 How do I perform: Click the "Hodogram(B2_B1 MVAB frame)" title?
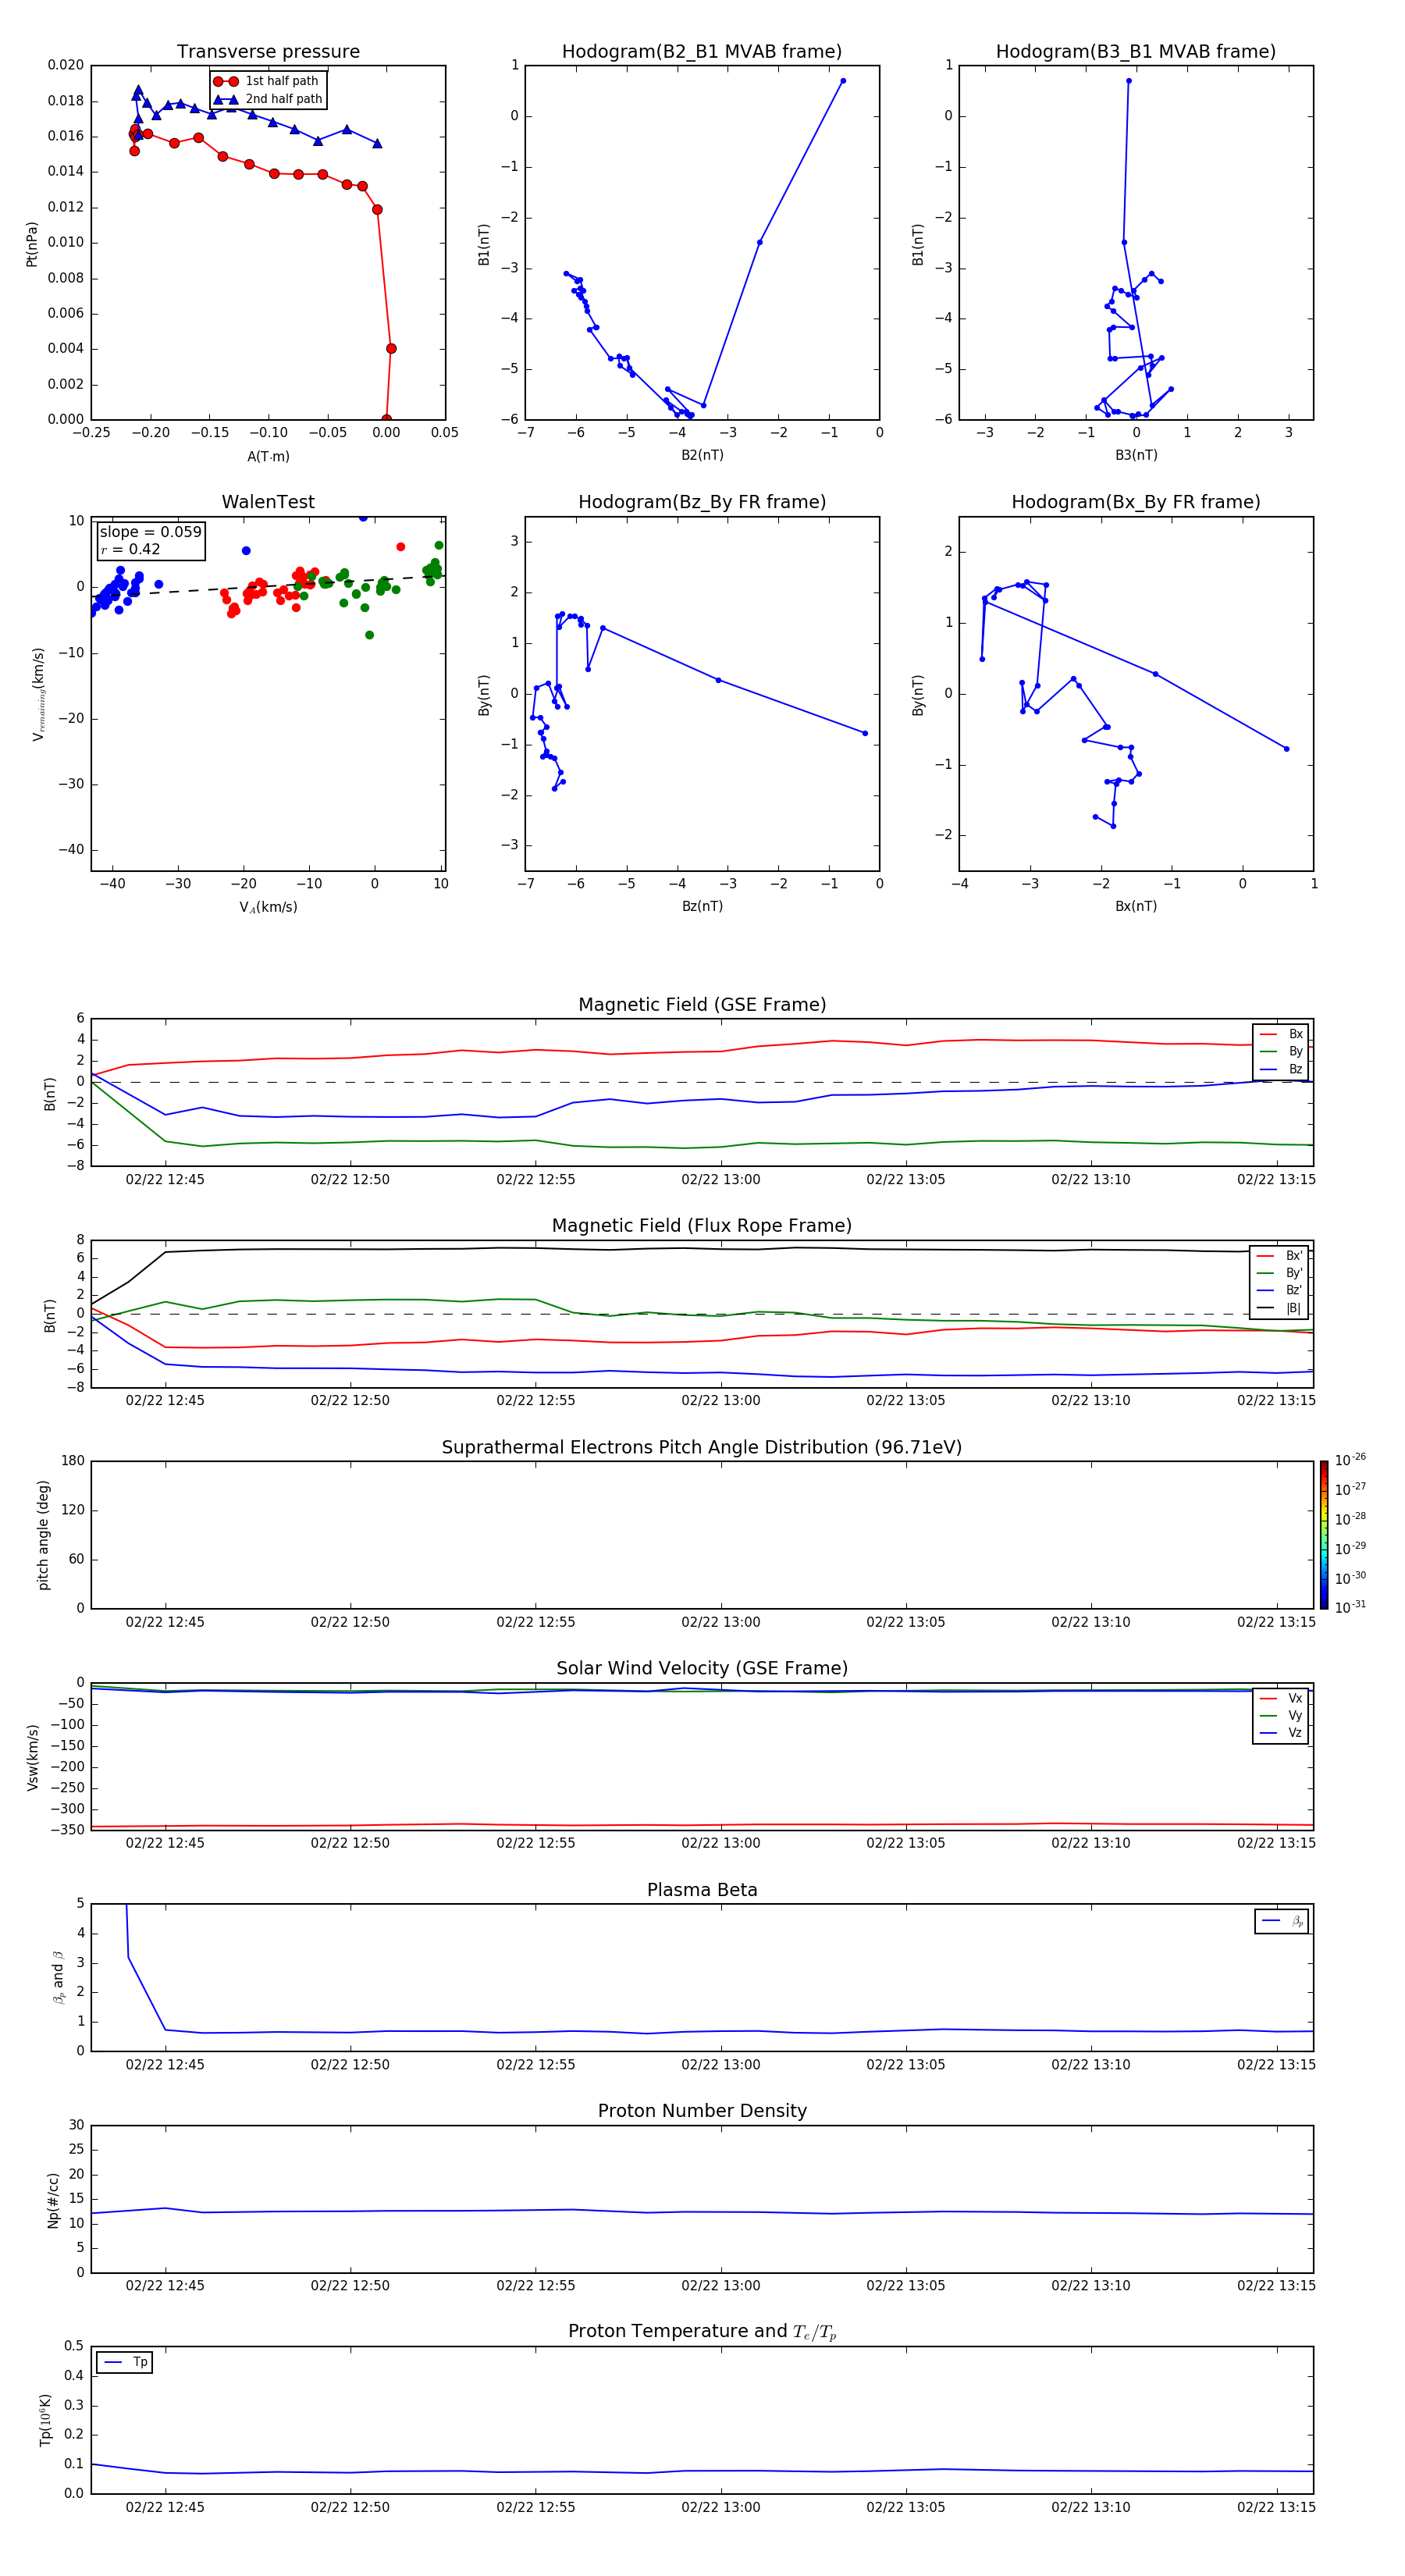click(702, 51)
